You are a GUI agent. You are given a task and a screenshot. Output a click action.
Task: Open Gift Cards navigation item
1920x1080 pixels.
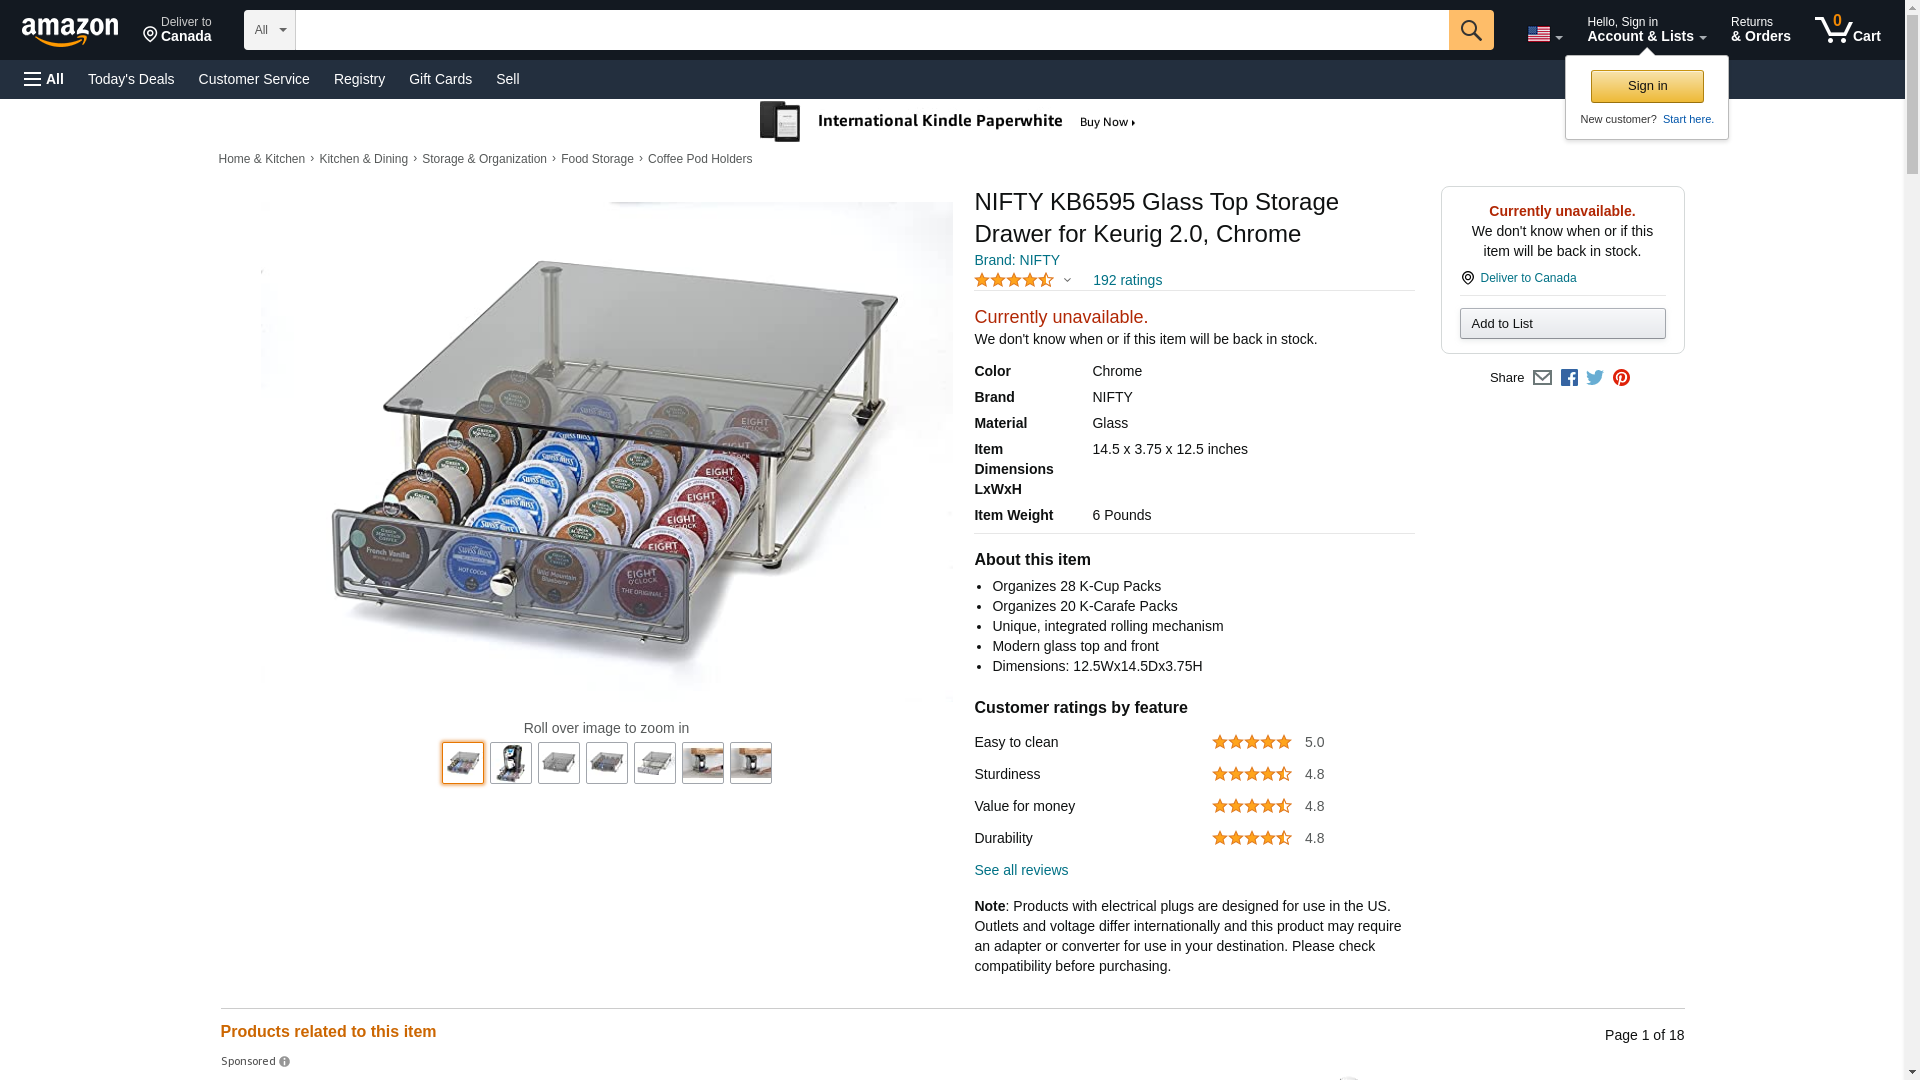(x=440, y=79)
